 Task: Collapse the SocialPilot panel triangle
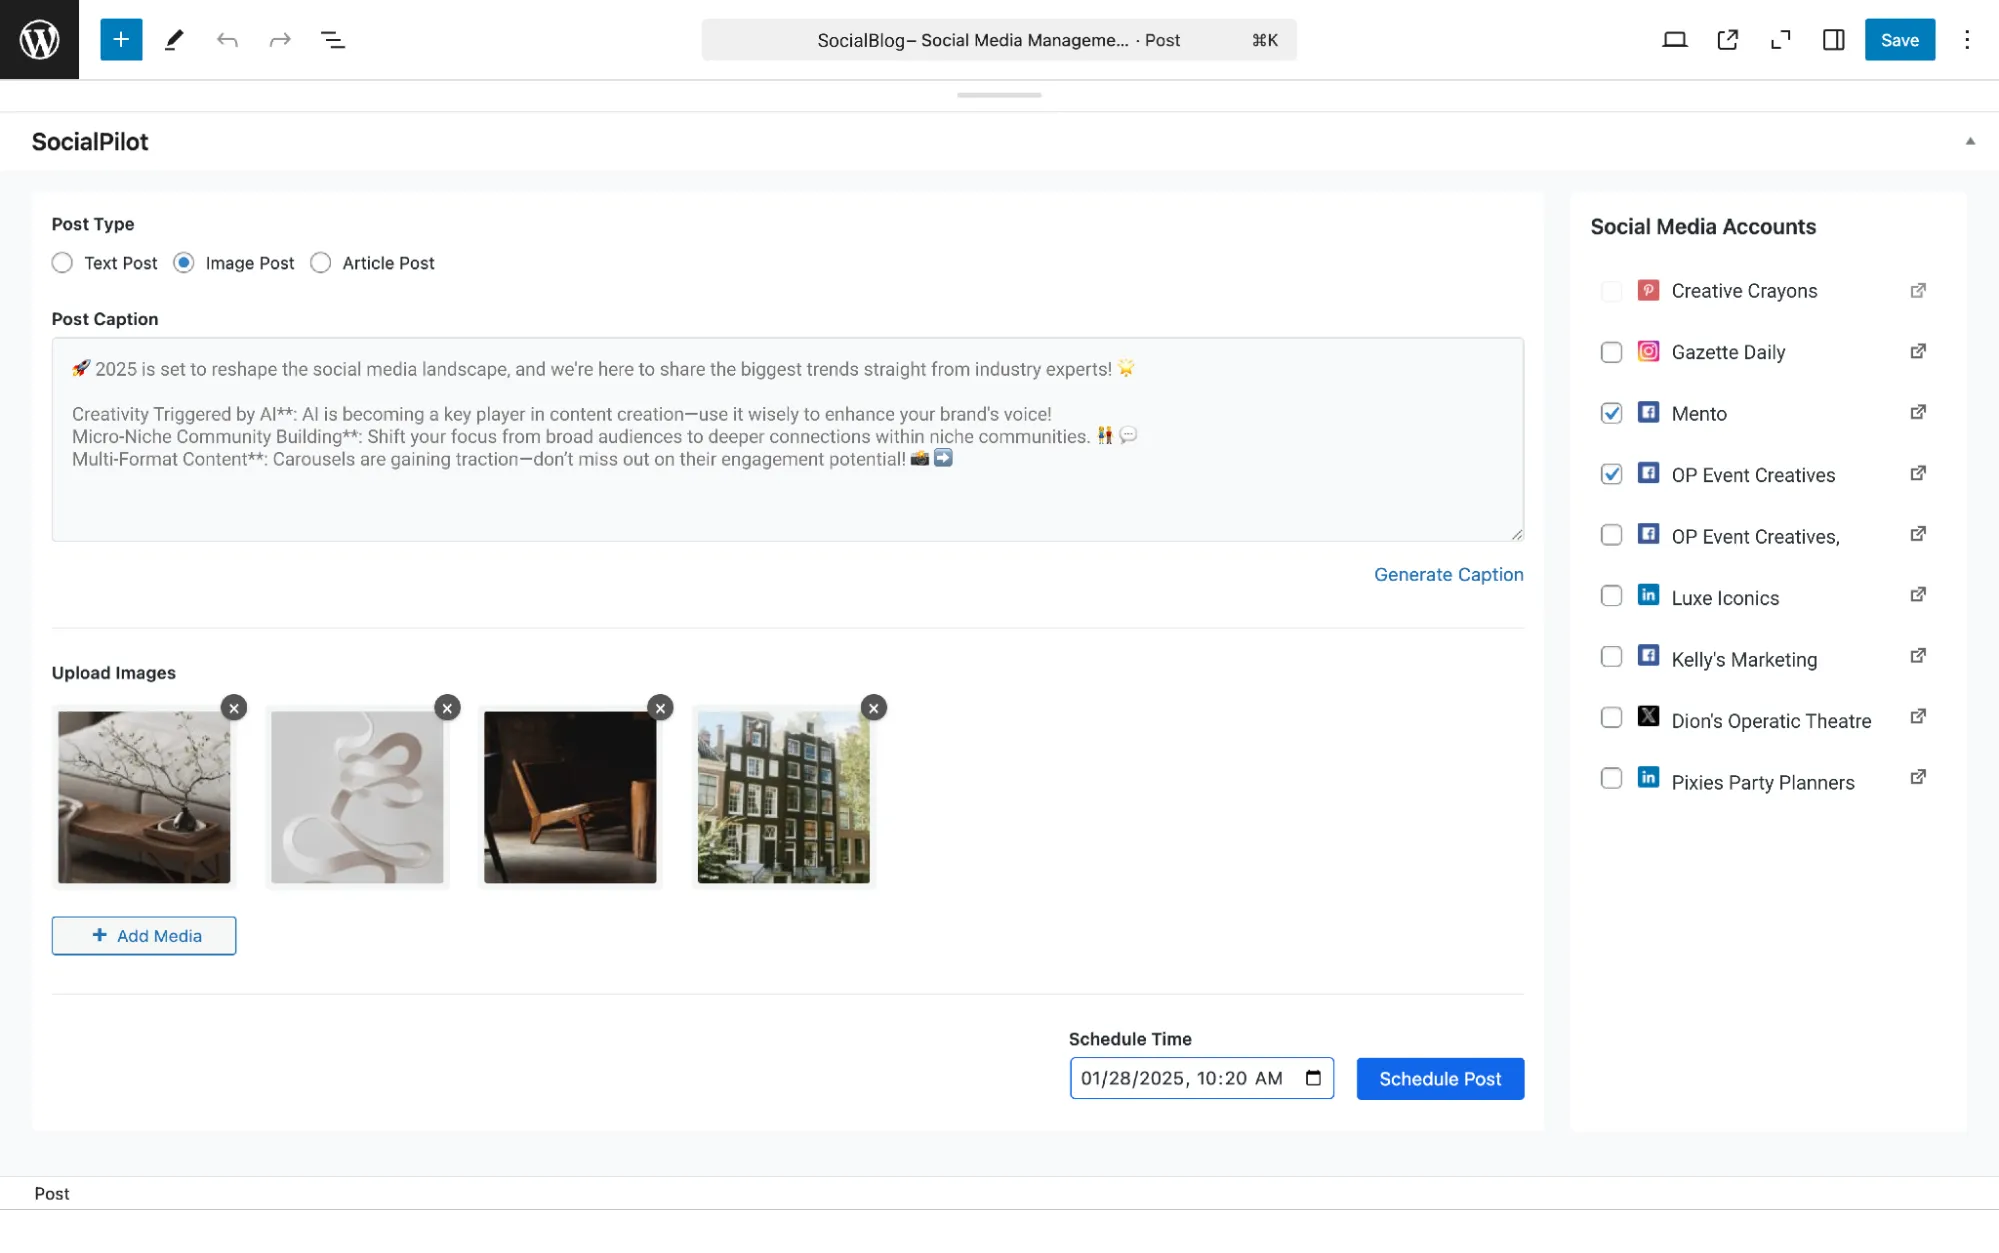[x=1970, y=141]
